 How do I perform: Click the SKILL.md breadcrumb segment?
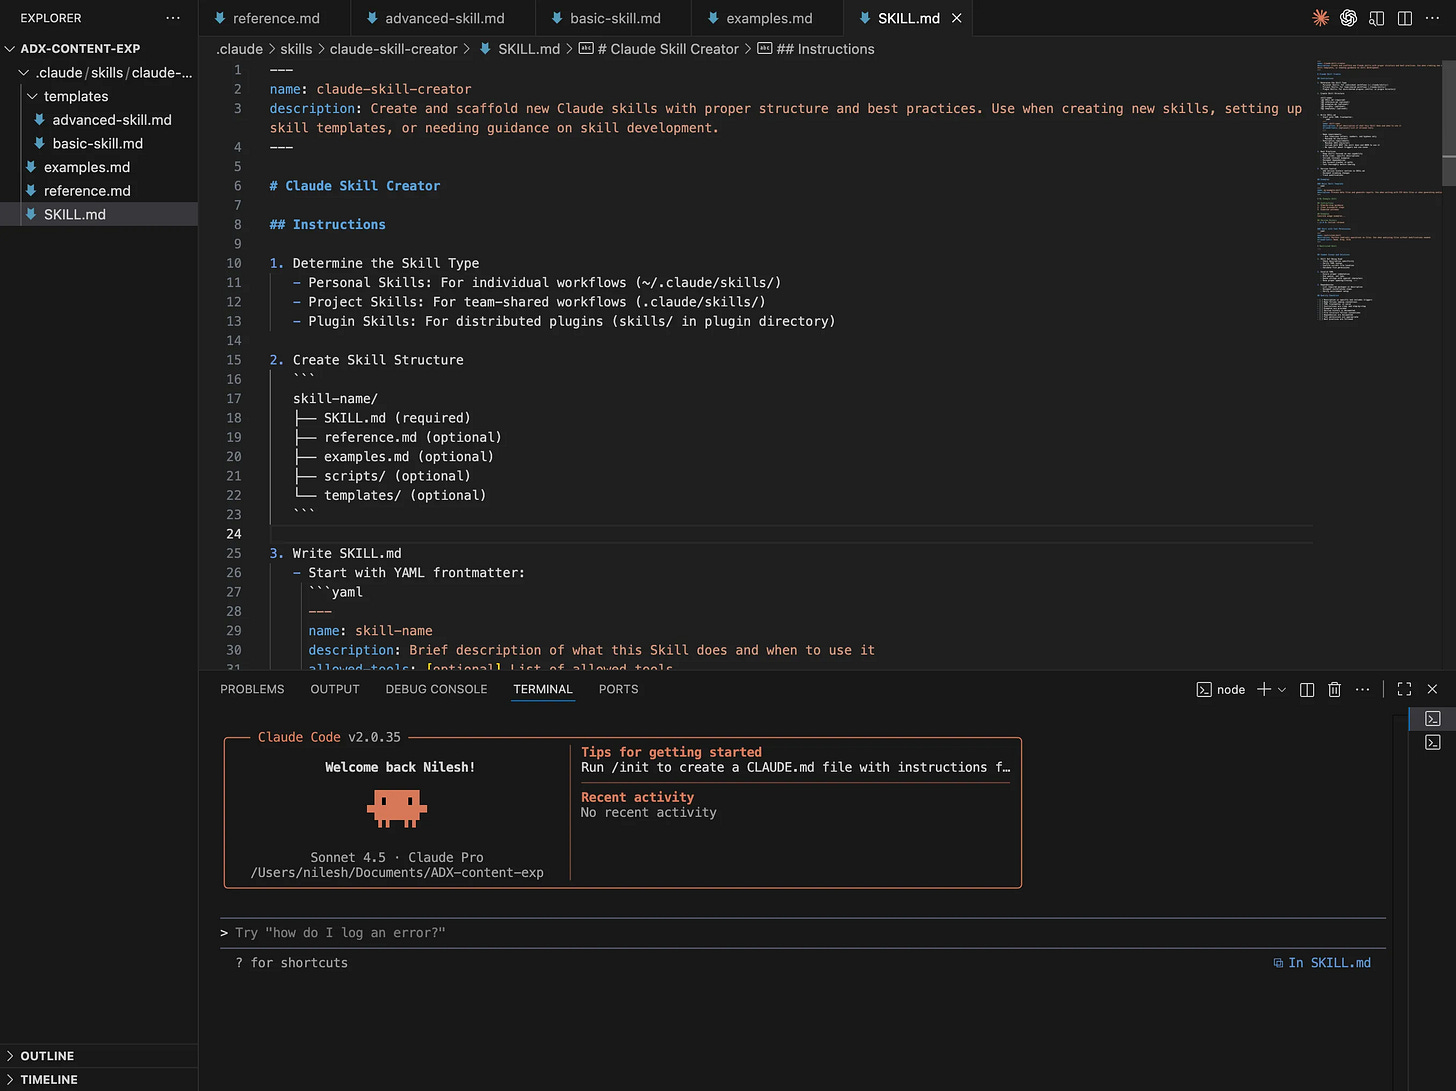pos(520,49)
